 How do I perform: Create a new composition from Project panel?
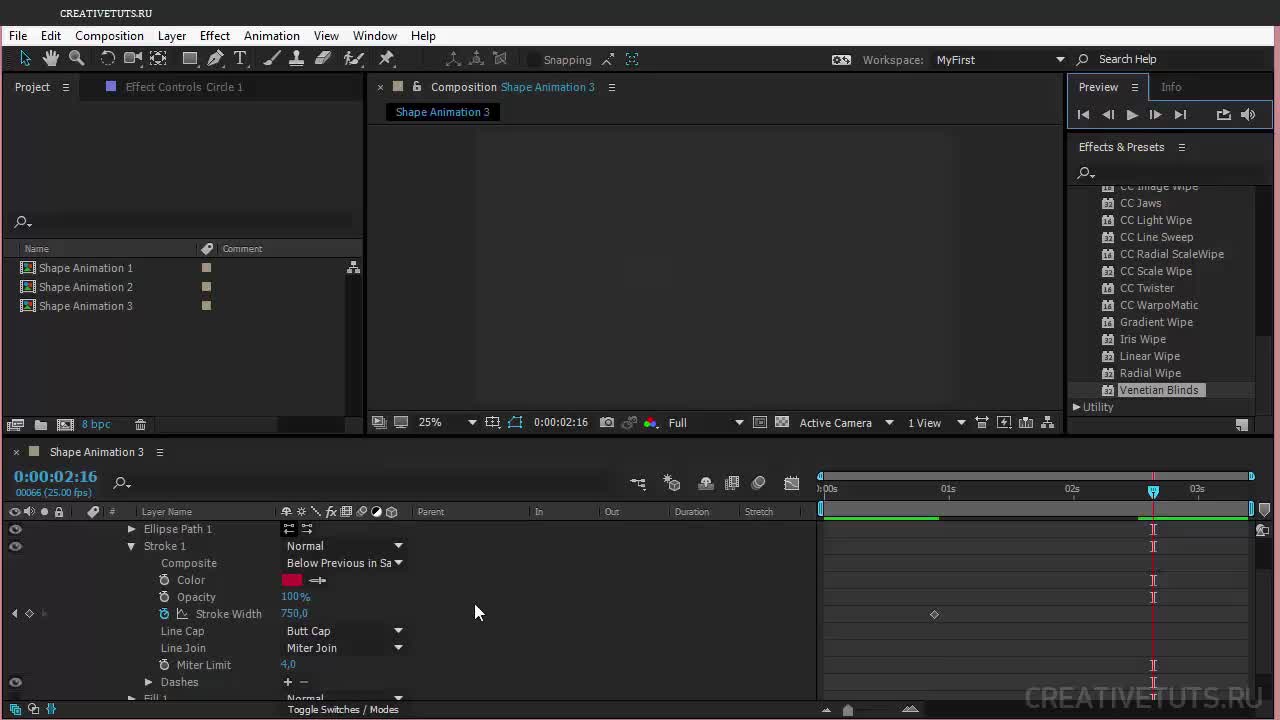click(65, 425)
